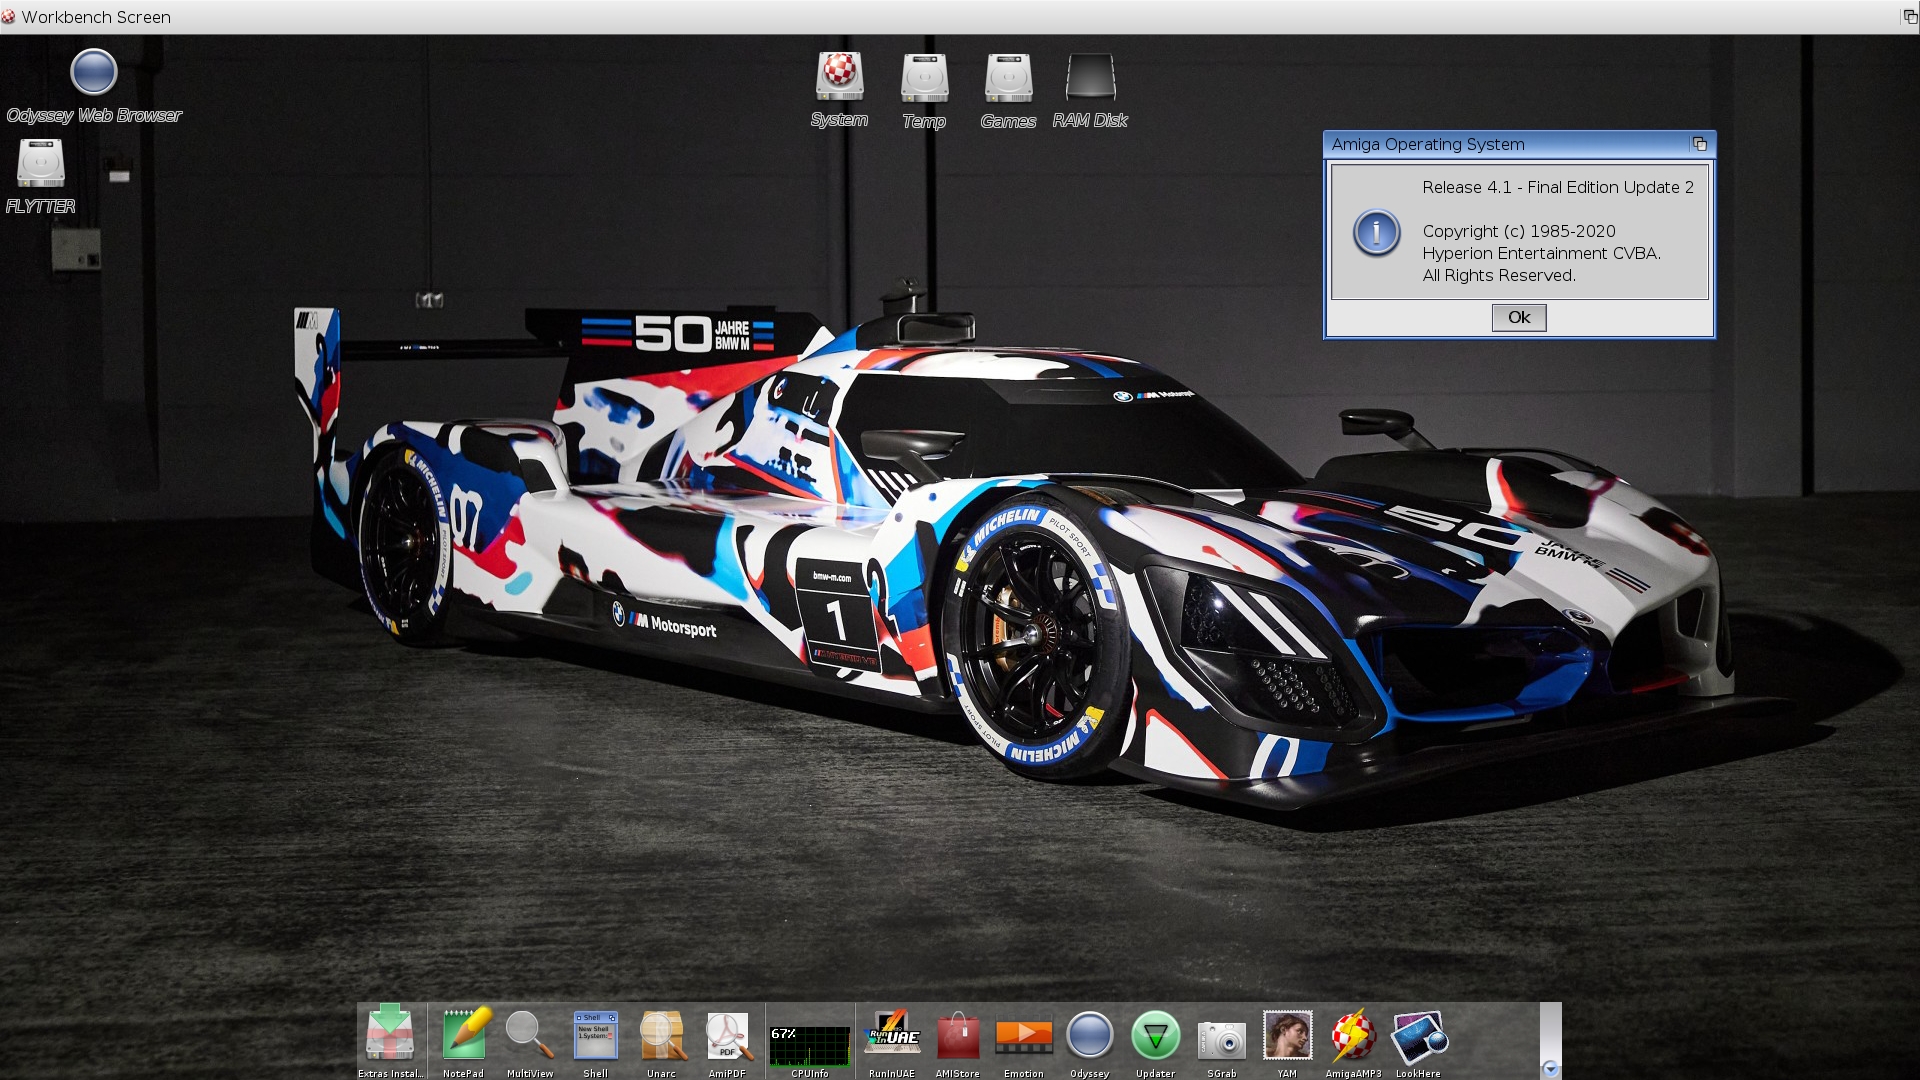Click the blue info icon in the dialog

coord(1377,232)
